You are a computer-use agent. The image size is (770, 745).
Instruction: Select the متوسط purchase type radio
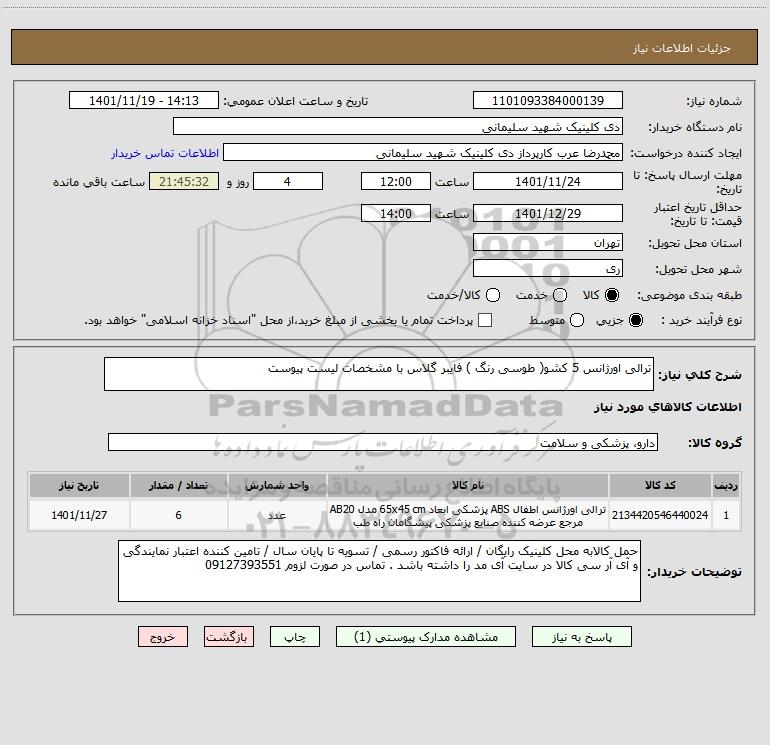577,320
